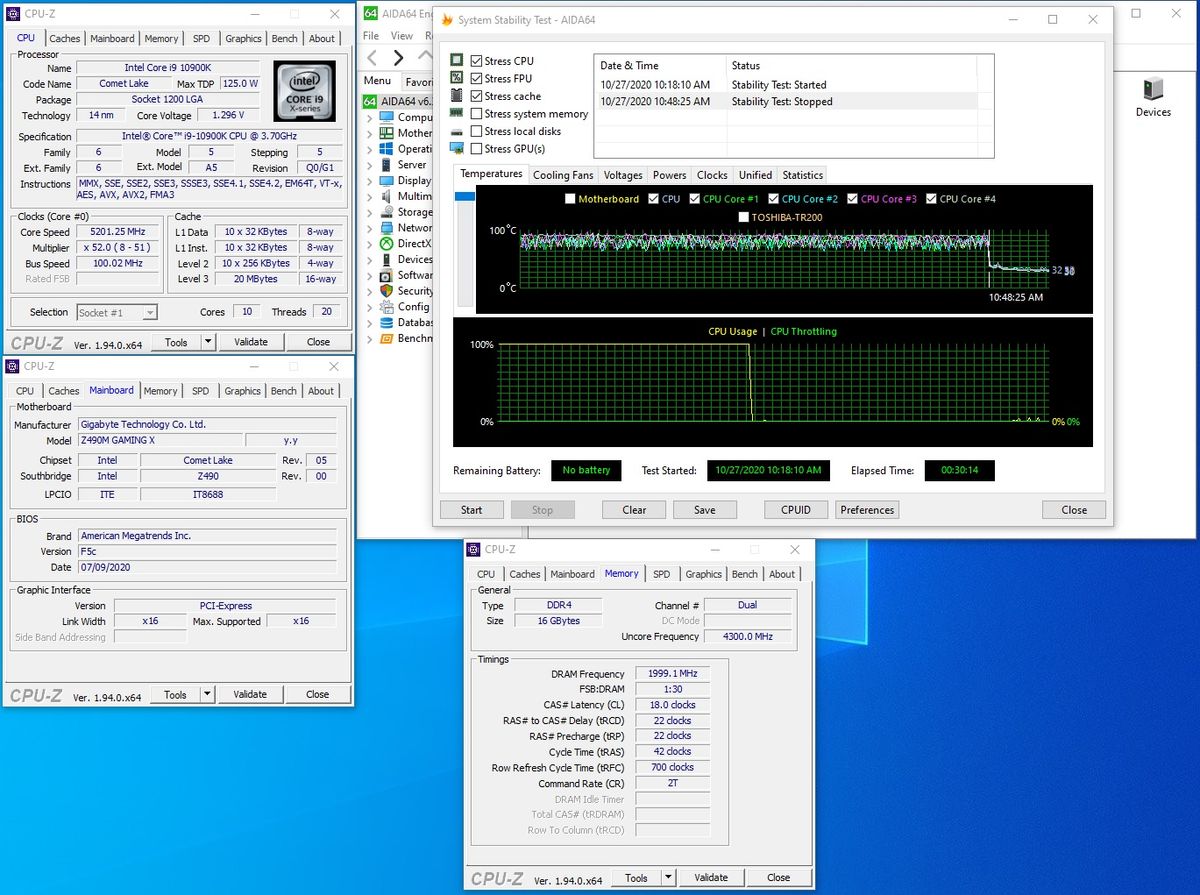
Task: Expand the Motherboard node in AIDA64 tree
Action: tap(368, 133)
